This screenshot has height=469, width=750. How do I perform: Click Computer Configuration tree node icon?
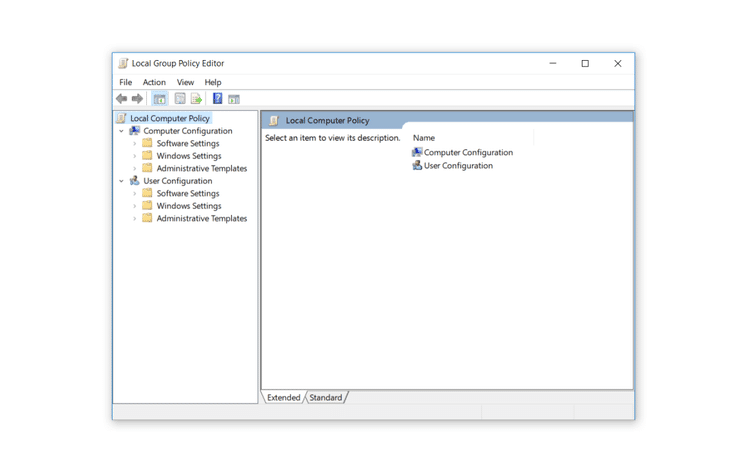(135, 131)
